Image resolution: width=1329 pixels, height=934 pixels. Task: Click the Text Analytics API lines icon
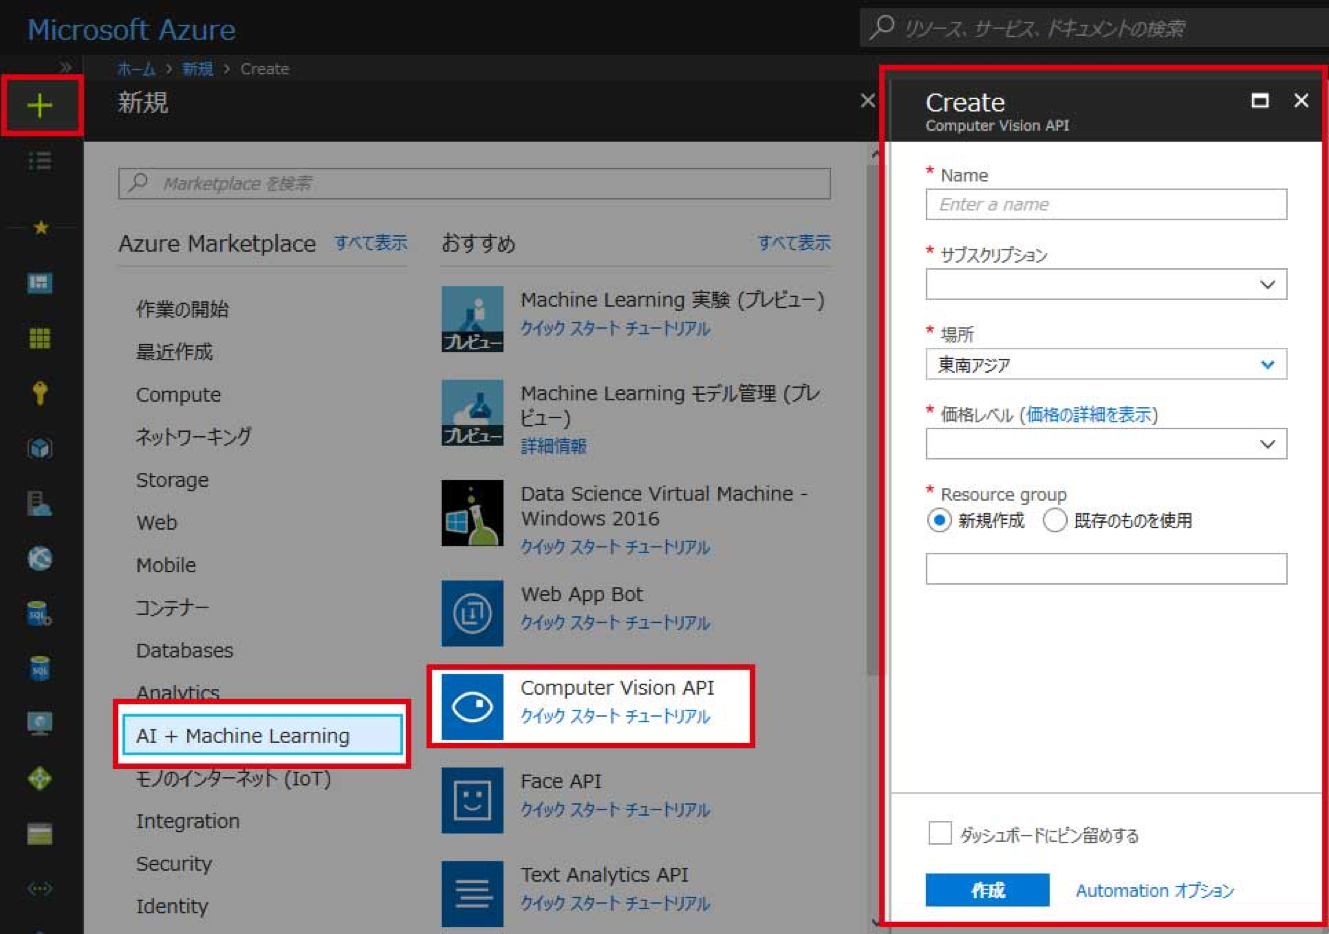coord(472,893)
